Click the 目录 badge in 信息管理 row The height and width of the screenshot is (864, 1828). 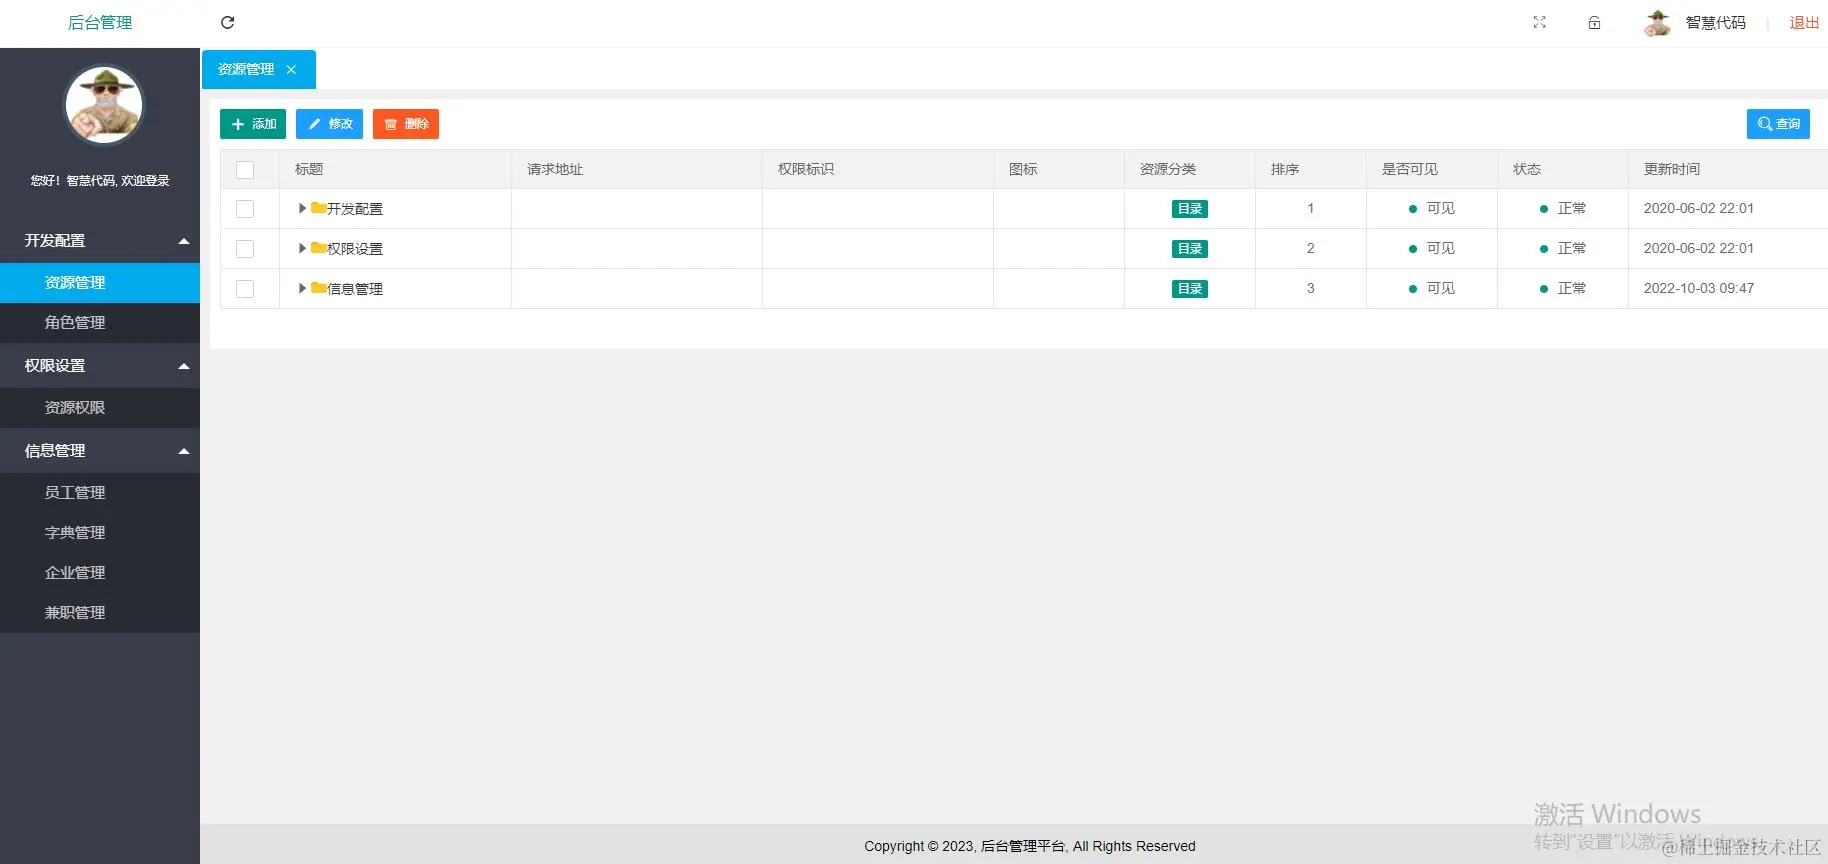click(x=1190, y=289)
